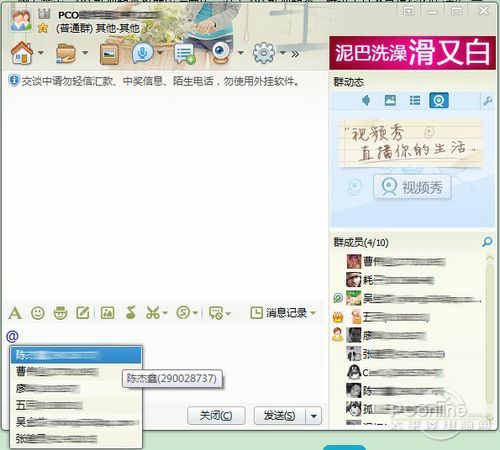Viewport: 500px width, 450px height.
Task: Expand the shared files dropdown arrow
Action: click(x=85, y=52)
